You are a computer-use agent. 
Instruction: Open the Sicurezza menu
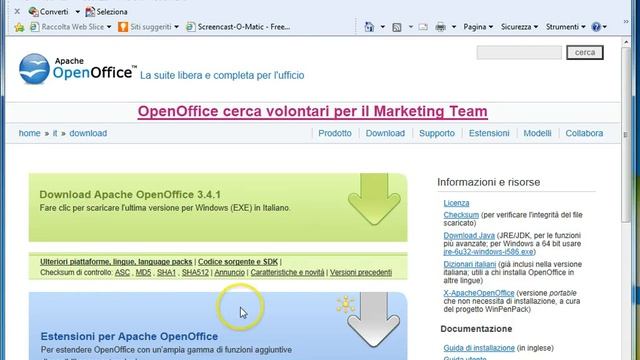click(x=519, y=27)
